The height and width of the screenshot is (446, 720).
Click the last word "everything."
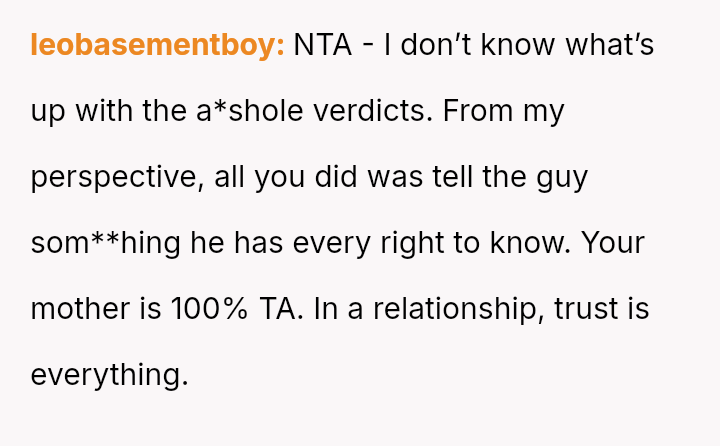[x=109, y=375]
